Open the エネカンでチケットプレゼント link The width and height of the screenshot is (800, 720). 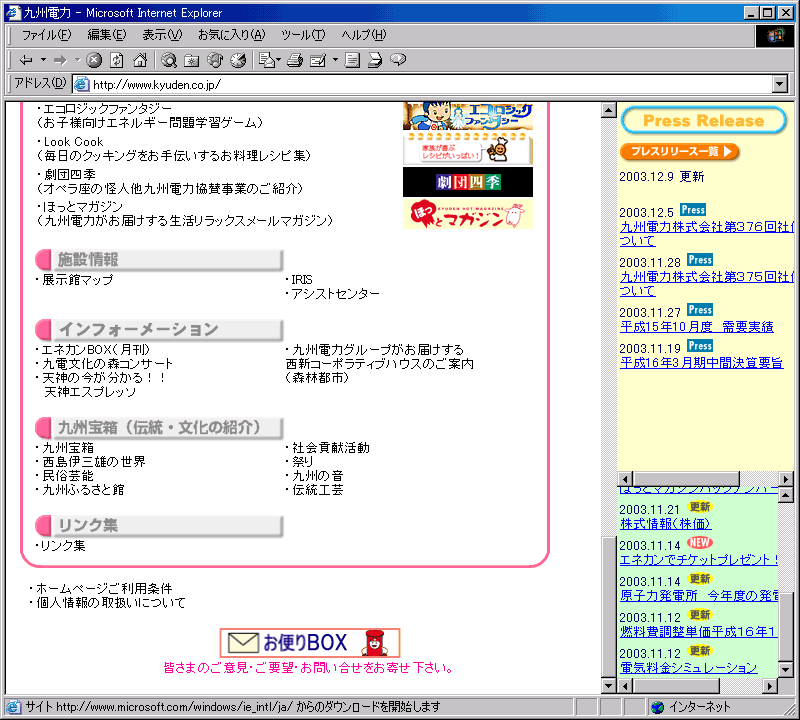699,560
